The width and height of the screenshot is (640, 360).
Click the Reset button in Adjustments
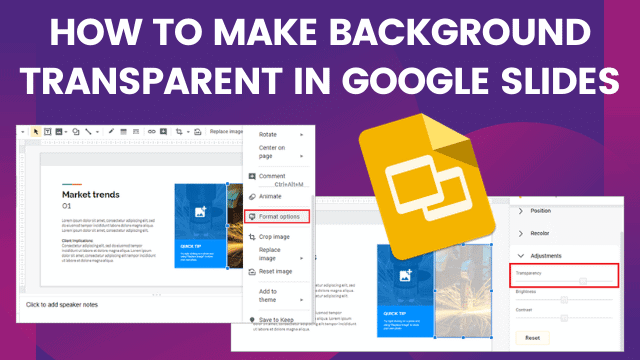pyautogui.click(x=532, y=338)
